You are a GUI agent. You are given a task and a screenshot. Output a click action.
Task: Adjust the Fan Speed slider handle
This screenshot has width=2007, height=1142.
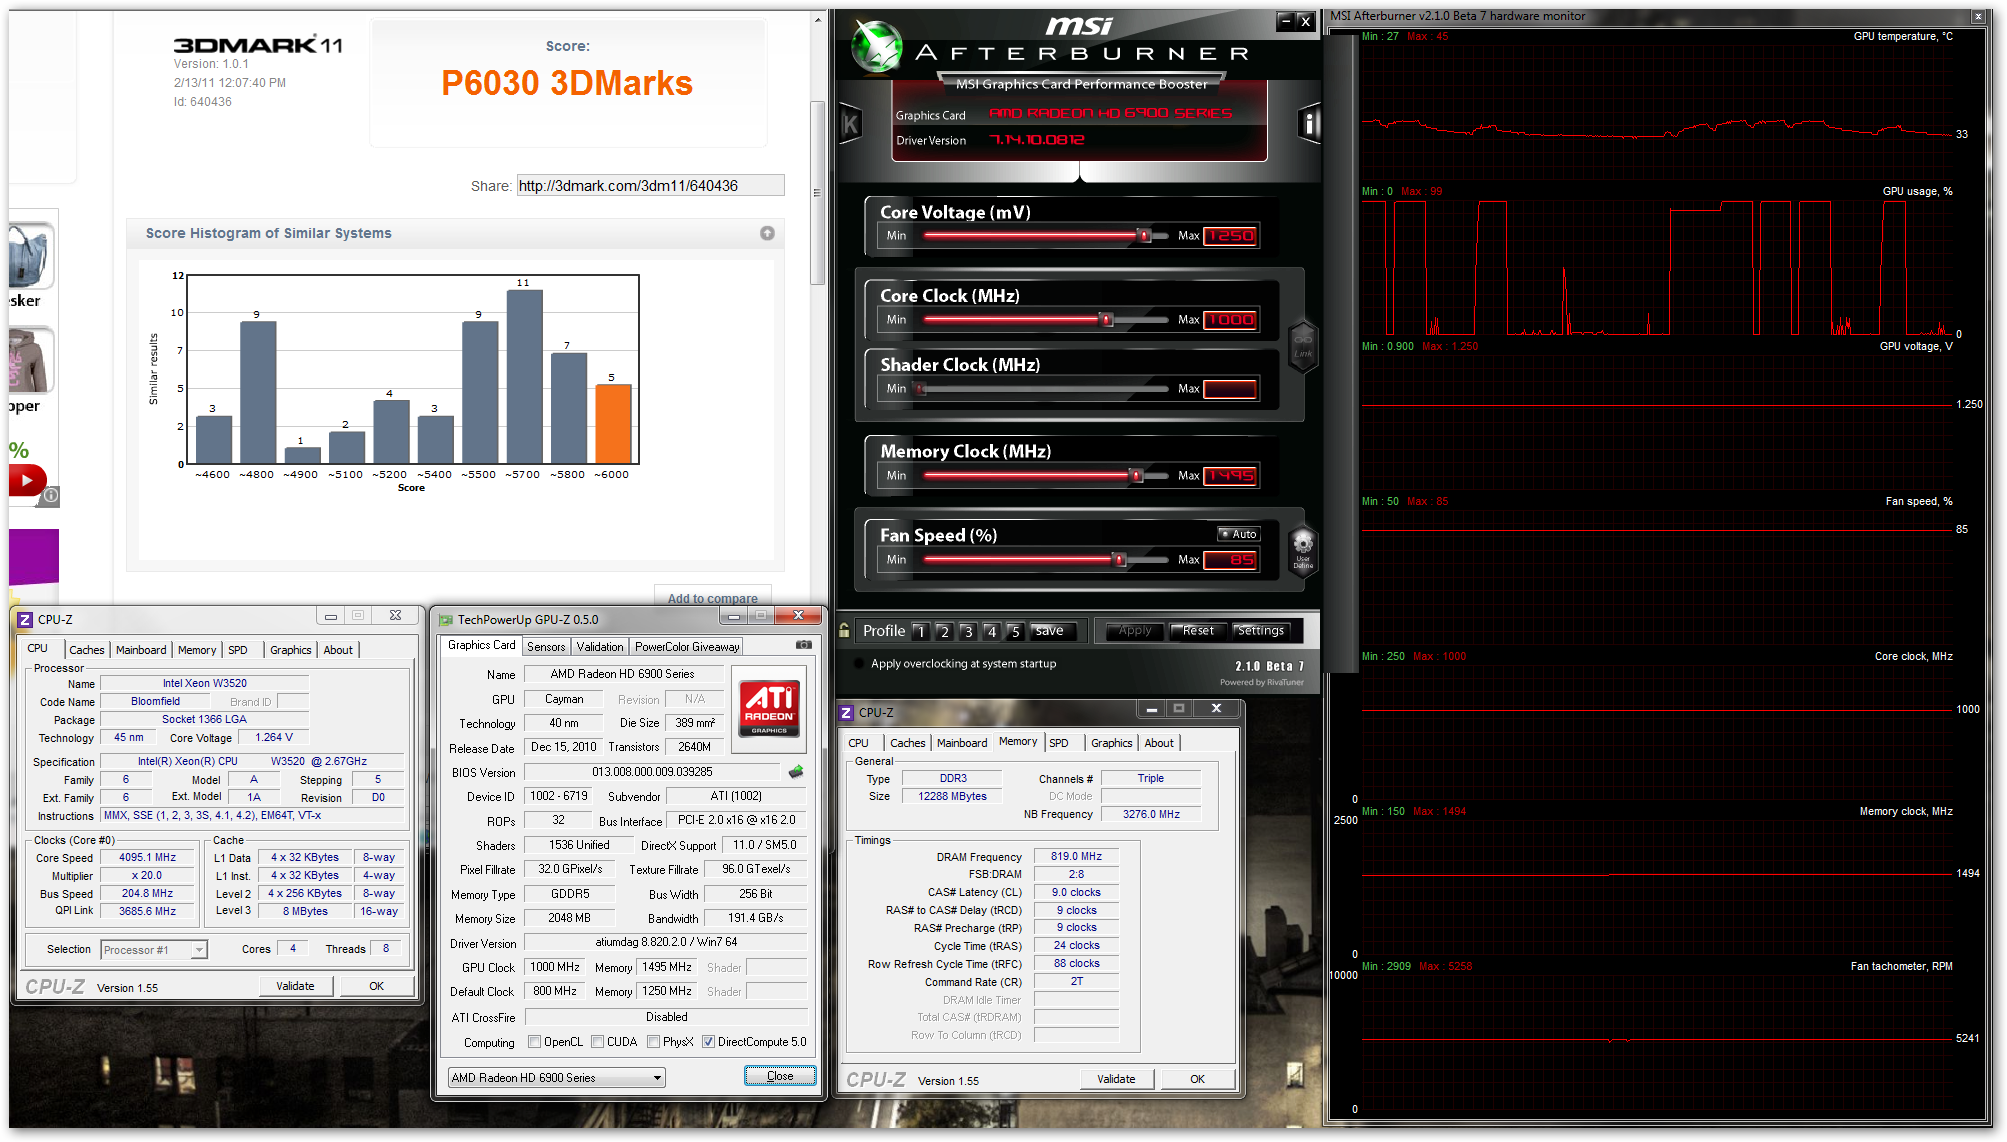(x=1119, y=560)
